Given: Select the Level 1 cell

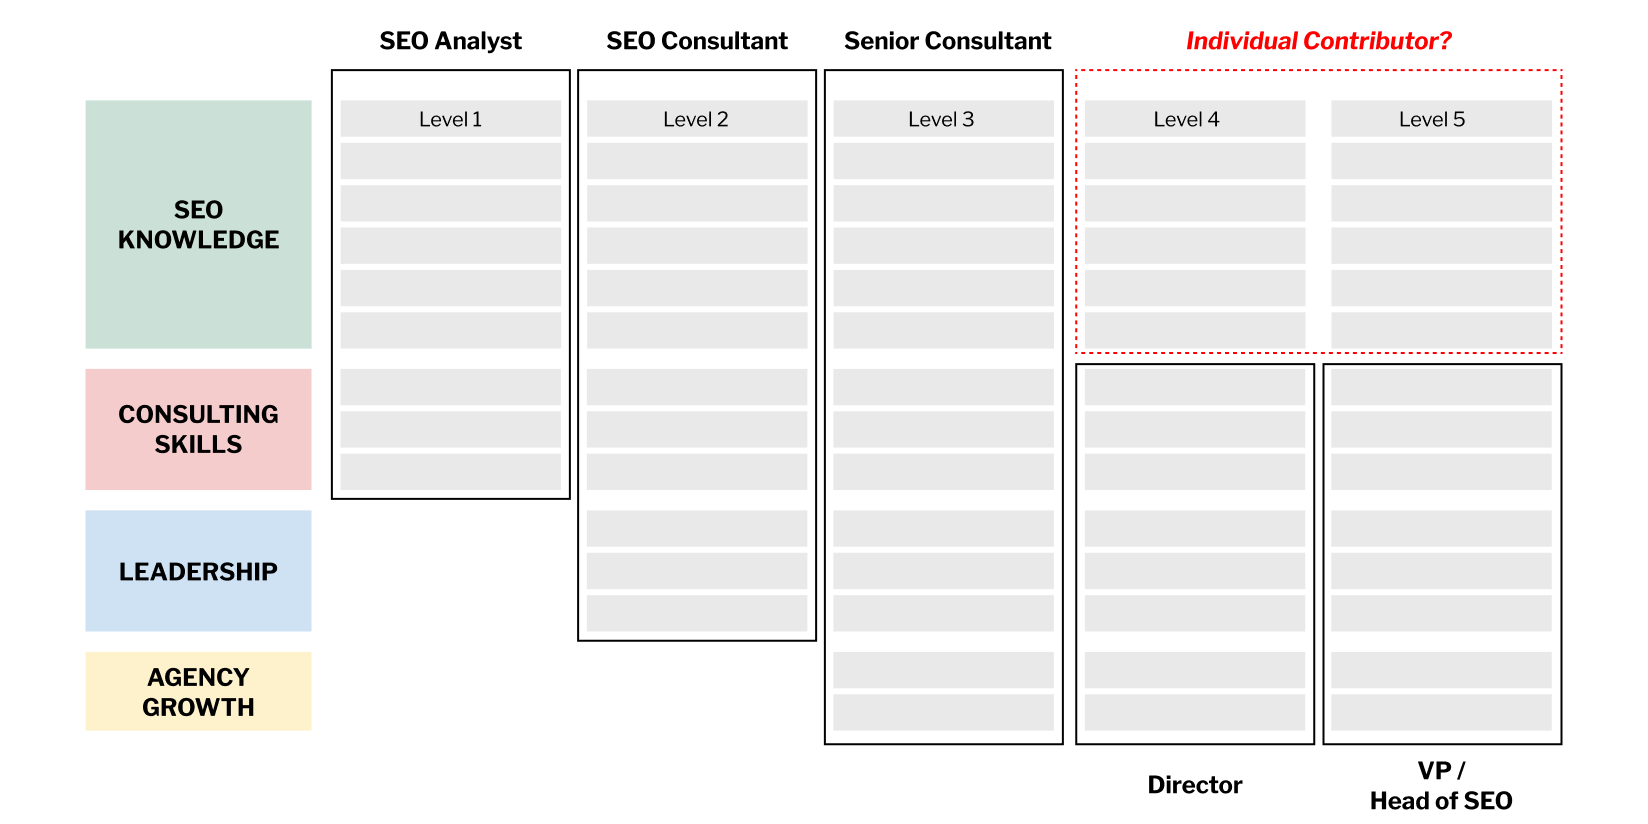Looking at the screenshot, I should [451, 119].
